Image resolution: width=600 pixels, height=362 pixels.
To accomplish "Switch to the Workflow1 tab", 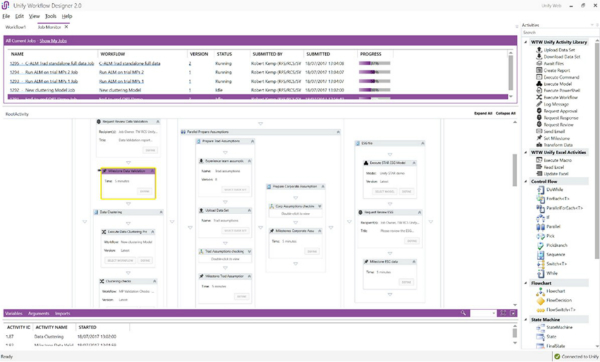I will coord(15,27).
